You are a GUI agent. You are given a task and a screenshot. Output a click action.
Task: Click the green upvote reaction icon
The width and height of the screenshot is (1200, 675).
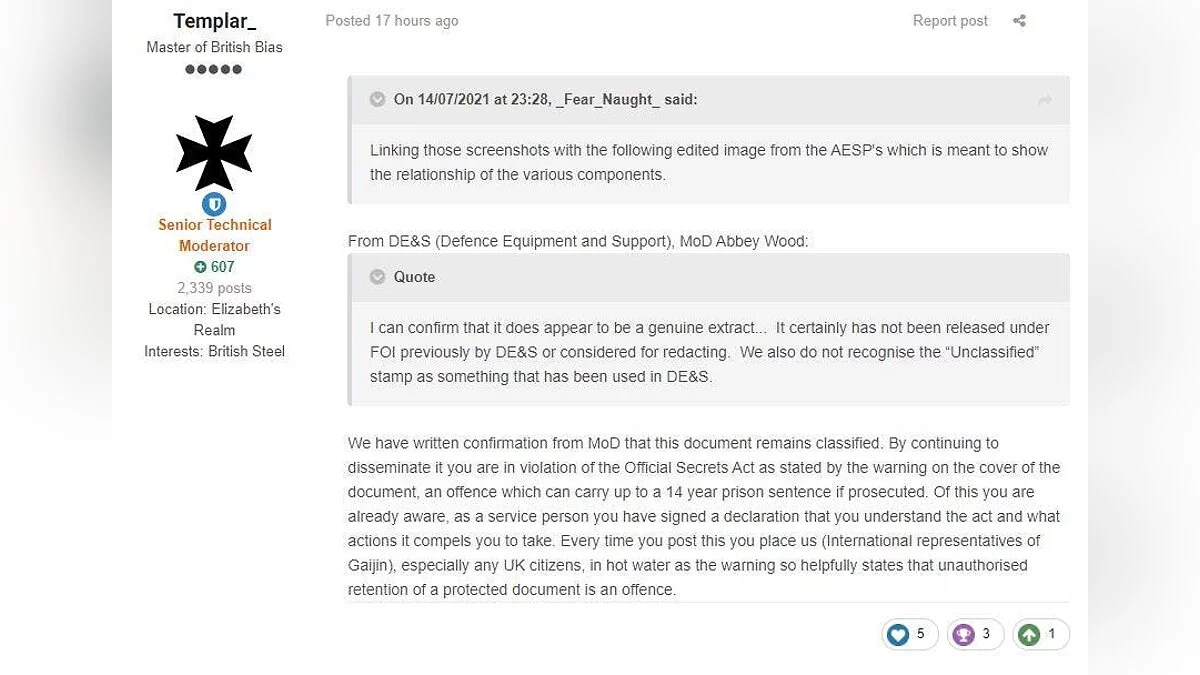tap(1028, 634)
